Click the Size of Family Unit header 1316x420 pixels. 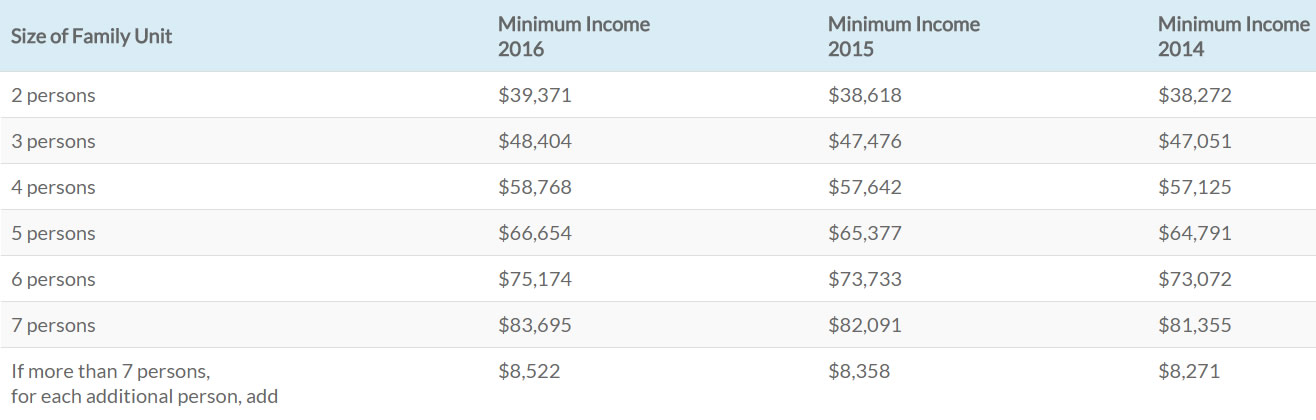tap(92, 36)
